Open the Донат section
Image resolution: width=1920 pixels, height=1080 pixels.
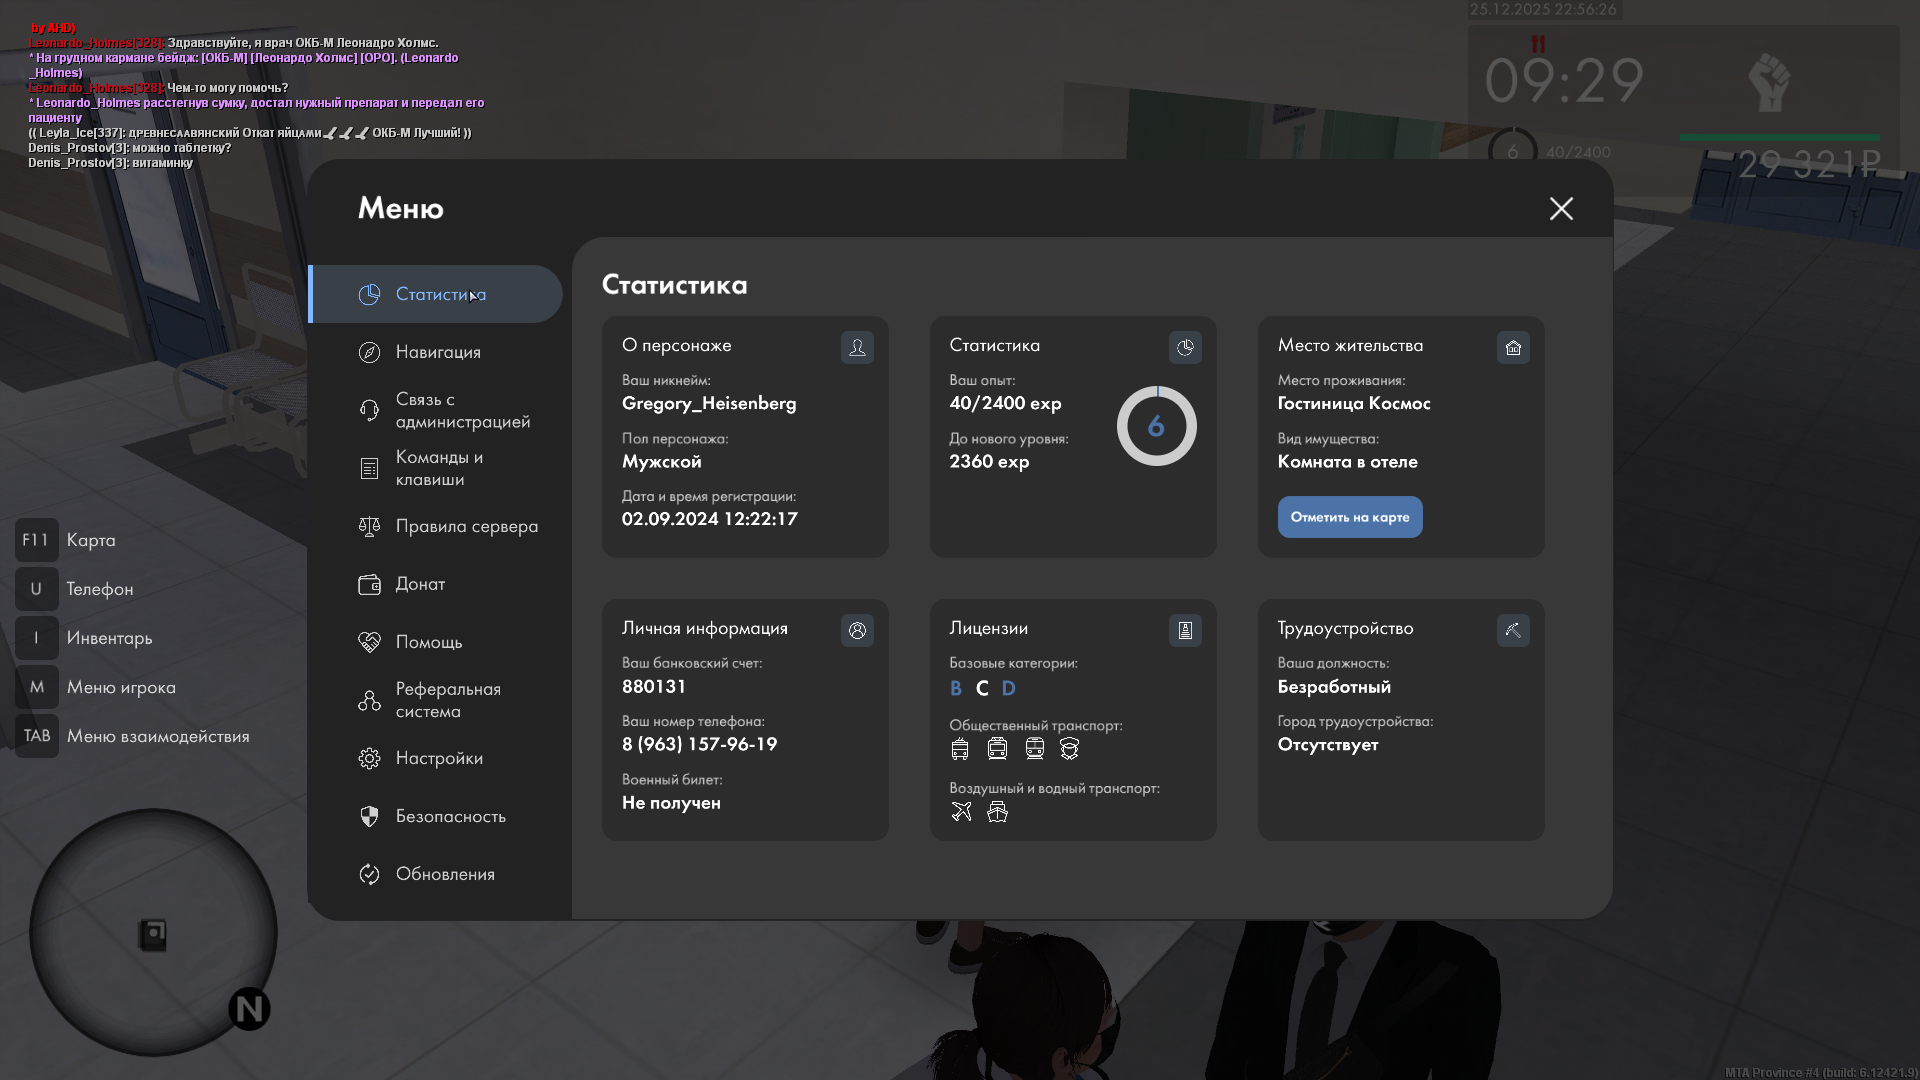[x=420, y=584]
